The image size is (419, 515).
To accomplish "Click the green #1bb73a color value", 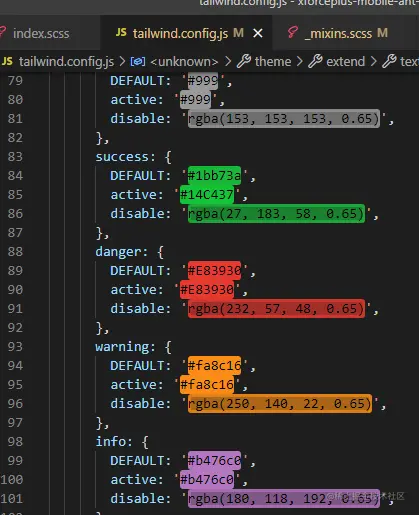I will (214, 176).
